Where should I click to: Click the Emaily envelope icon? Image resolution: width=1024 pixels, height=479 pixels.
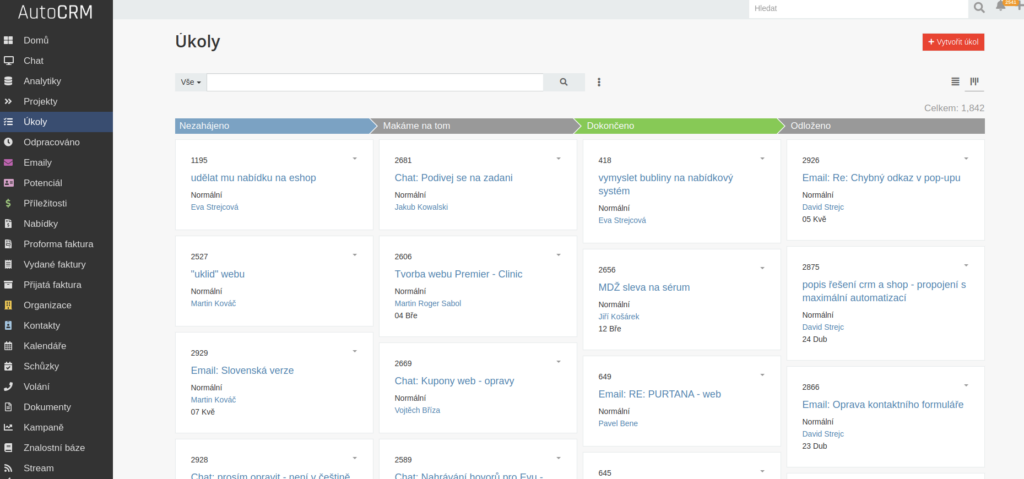click(x=8, y=163)
